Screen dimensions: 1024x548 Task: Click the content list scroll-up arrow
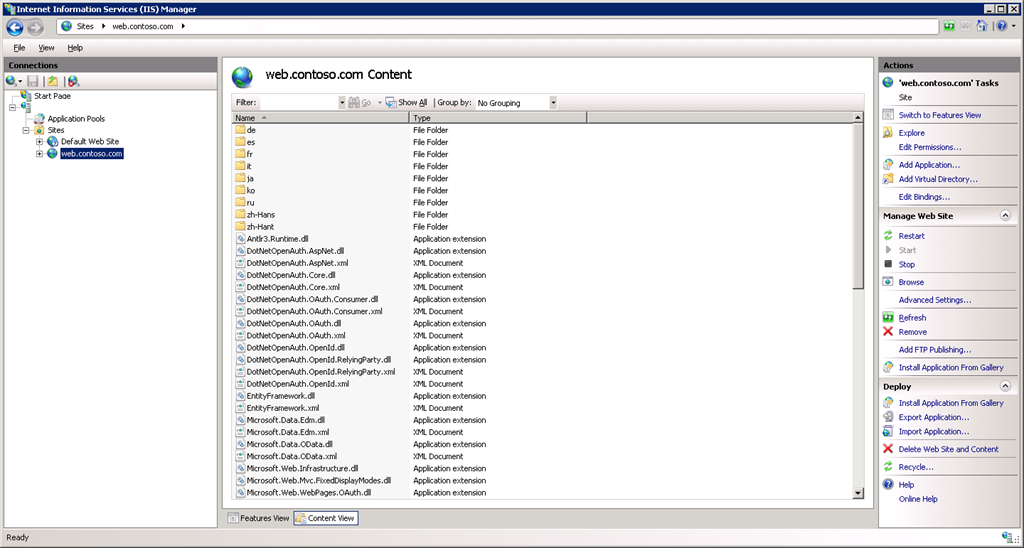(858, 118)
